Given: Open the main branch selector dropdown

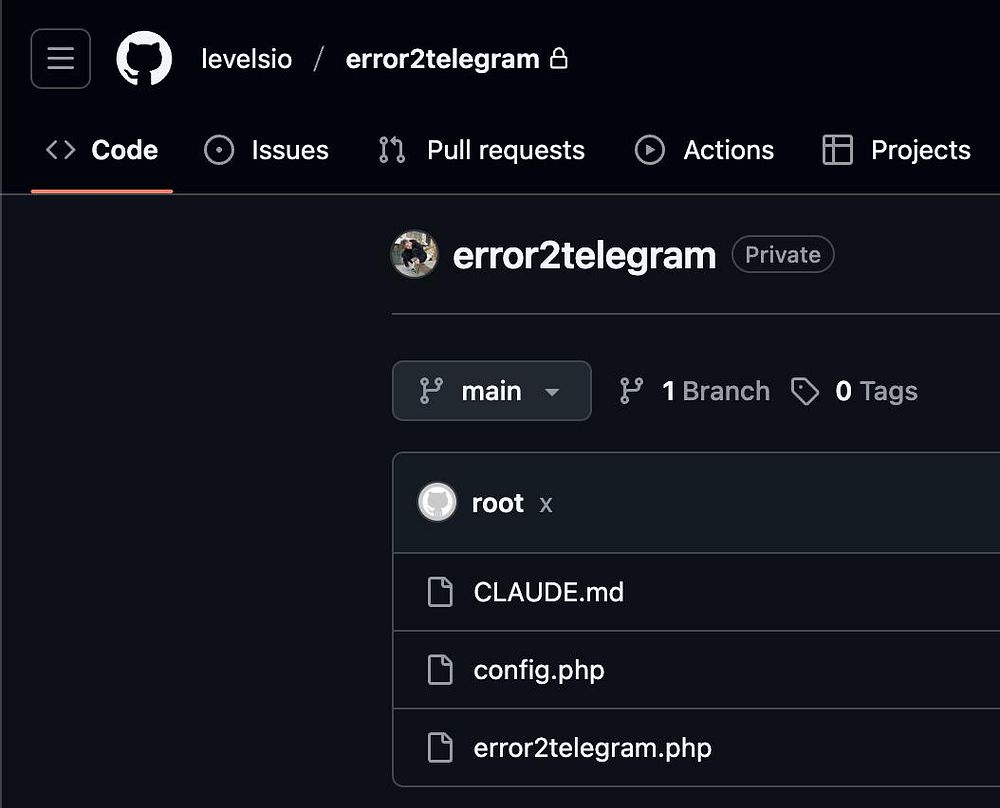Looking at the screenshot, I should pos(491,391).
